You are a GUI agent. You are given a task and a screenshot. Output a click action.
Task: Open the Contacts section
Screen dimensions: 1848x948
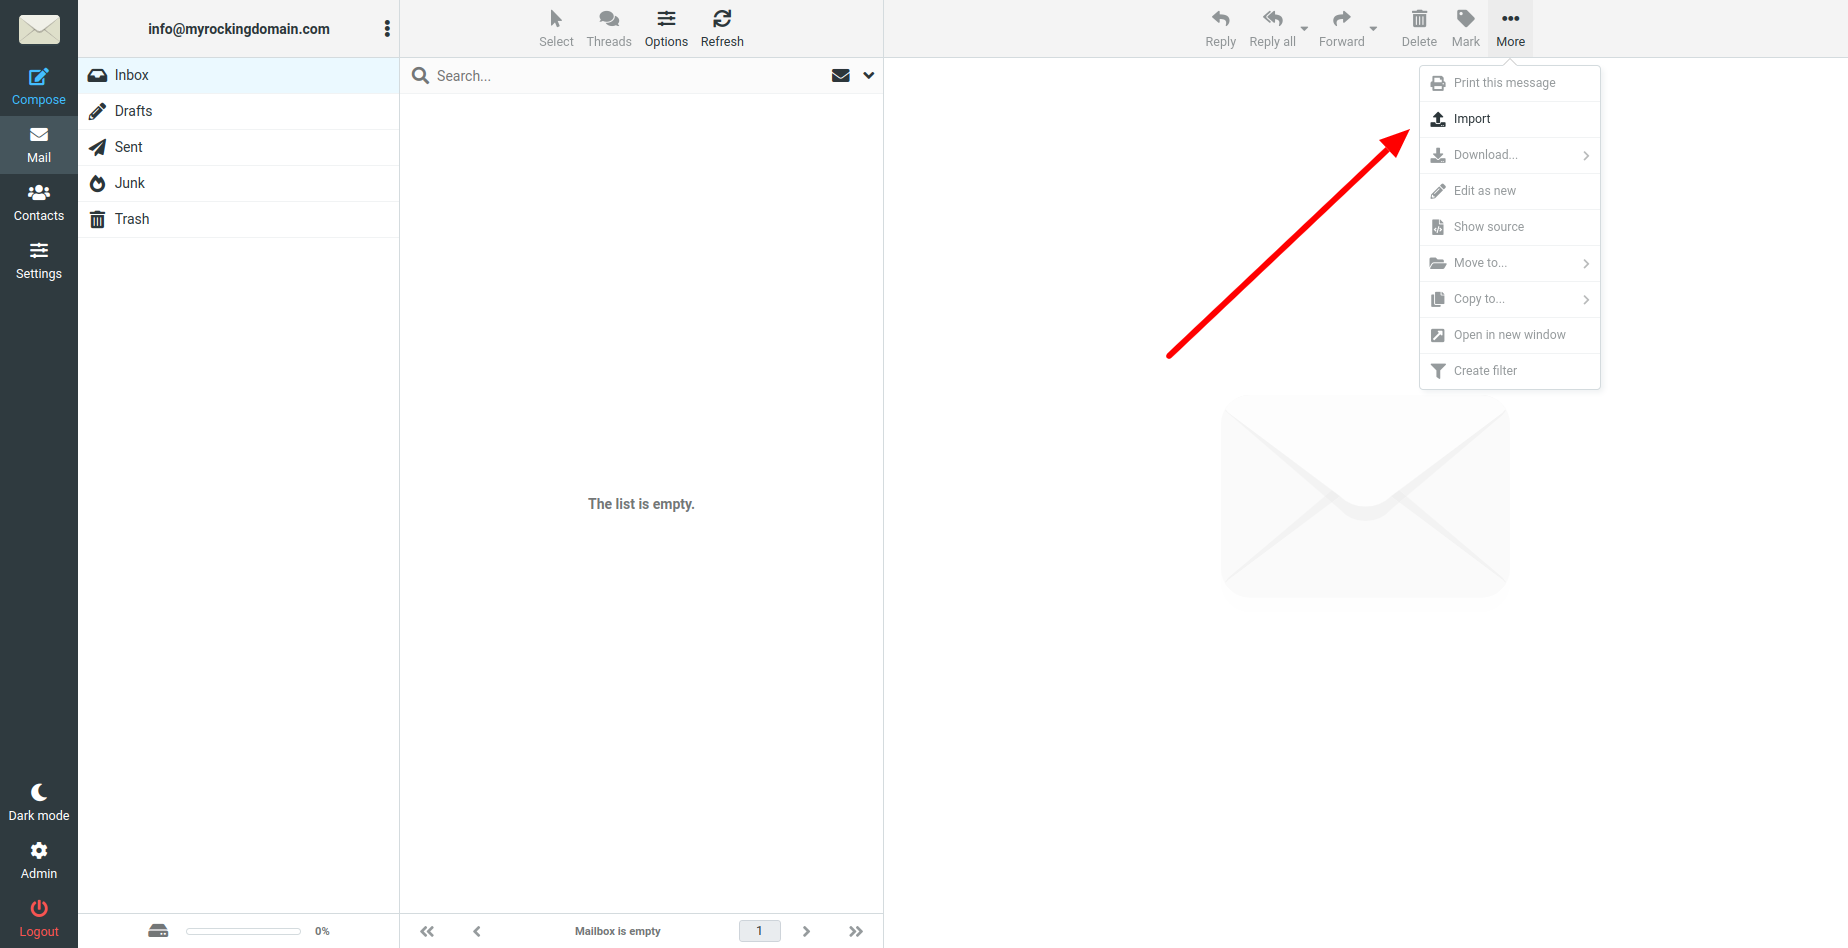39,203
